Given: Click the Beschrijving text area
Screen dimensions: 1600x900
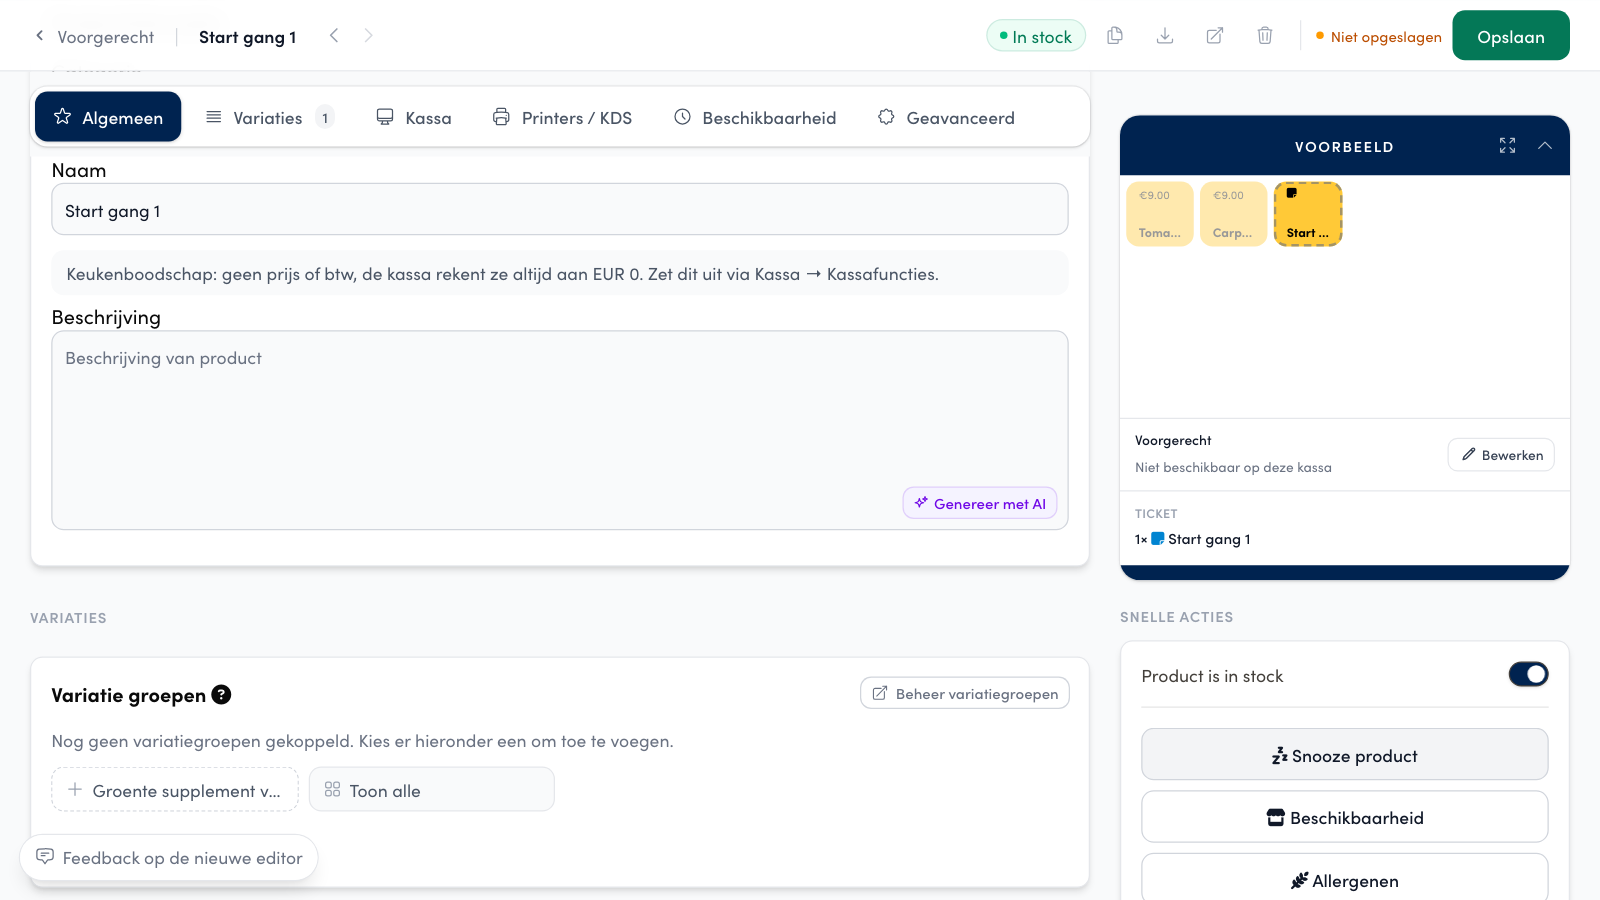Looking at the screenshot, I should point(560,430).
